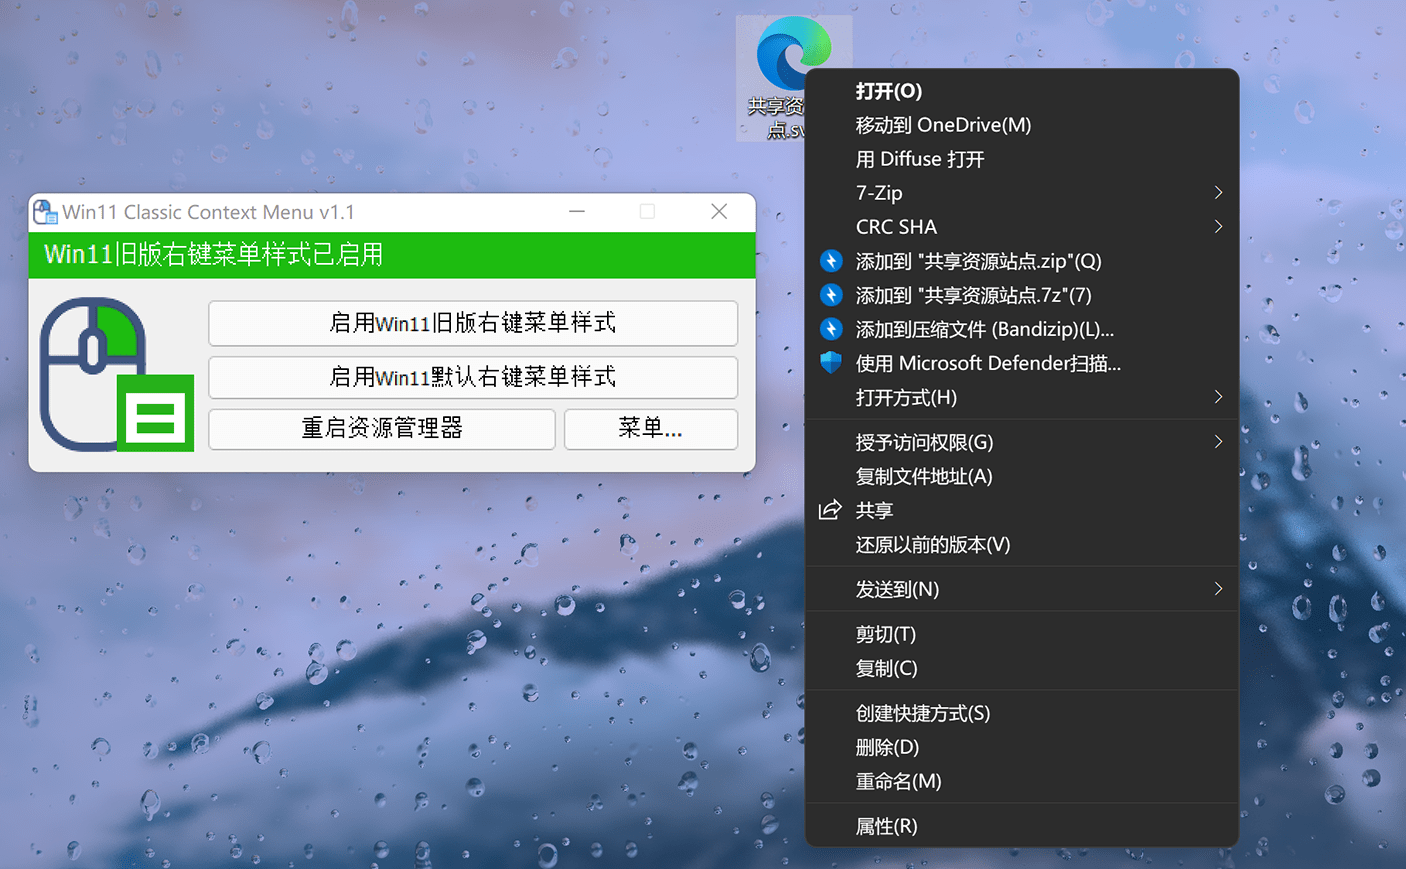Click the 重启资源管理器 button
Screen dimensions: 1406x869
381,429
